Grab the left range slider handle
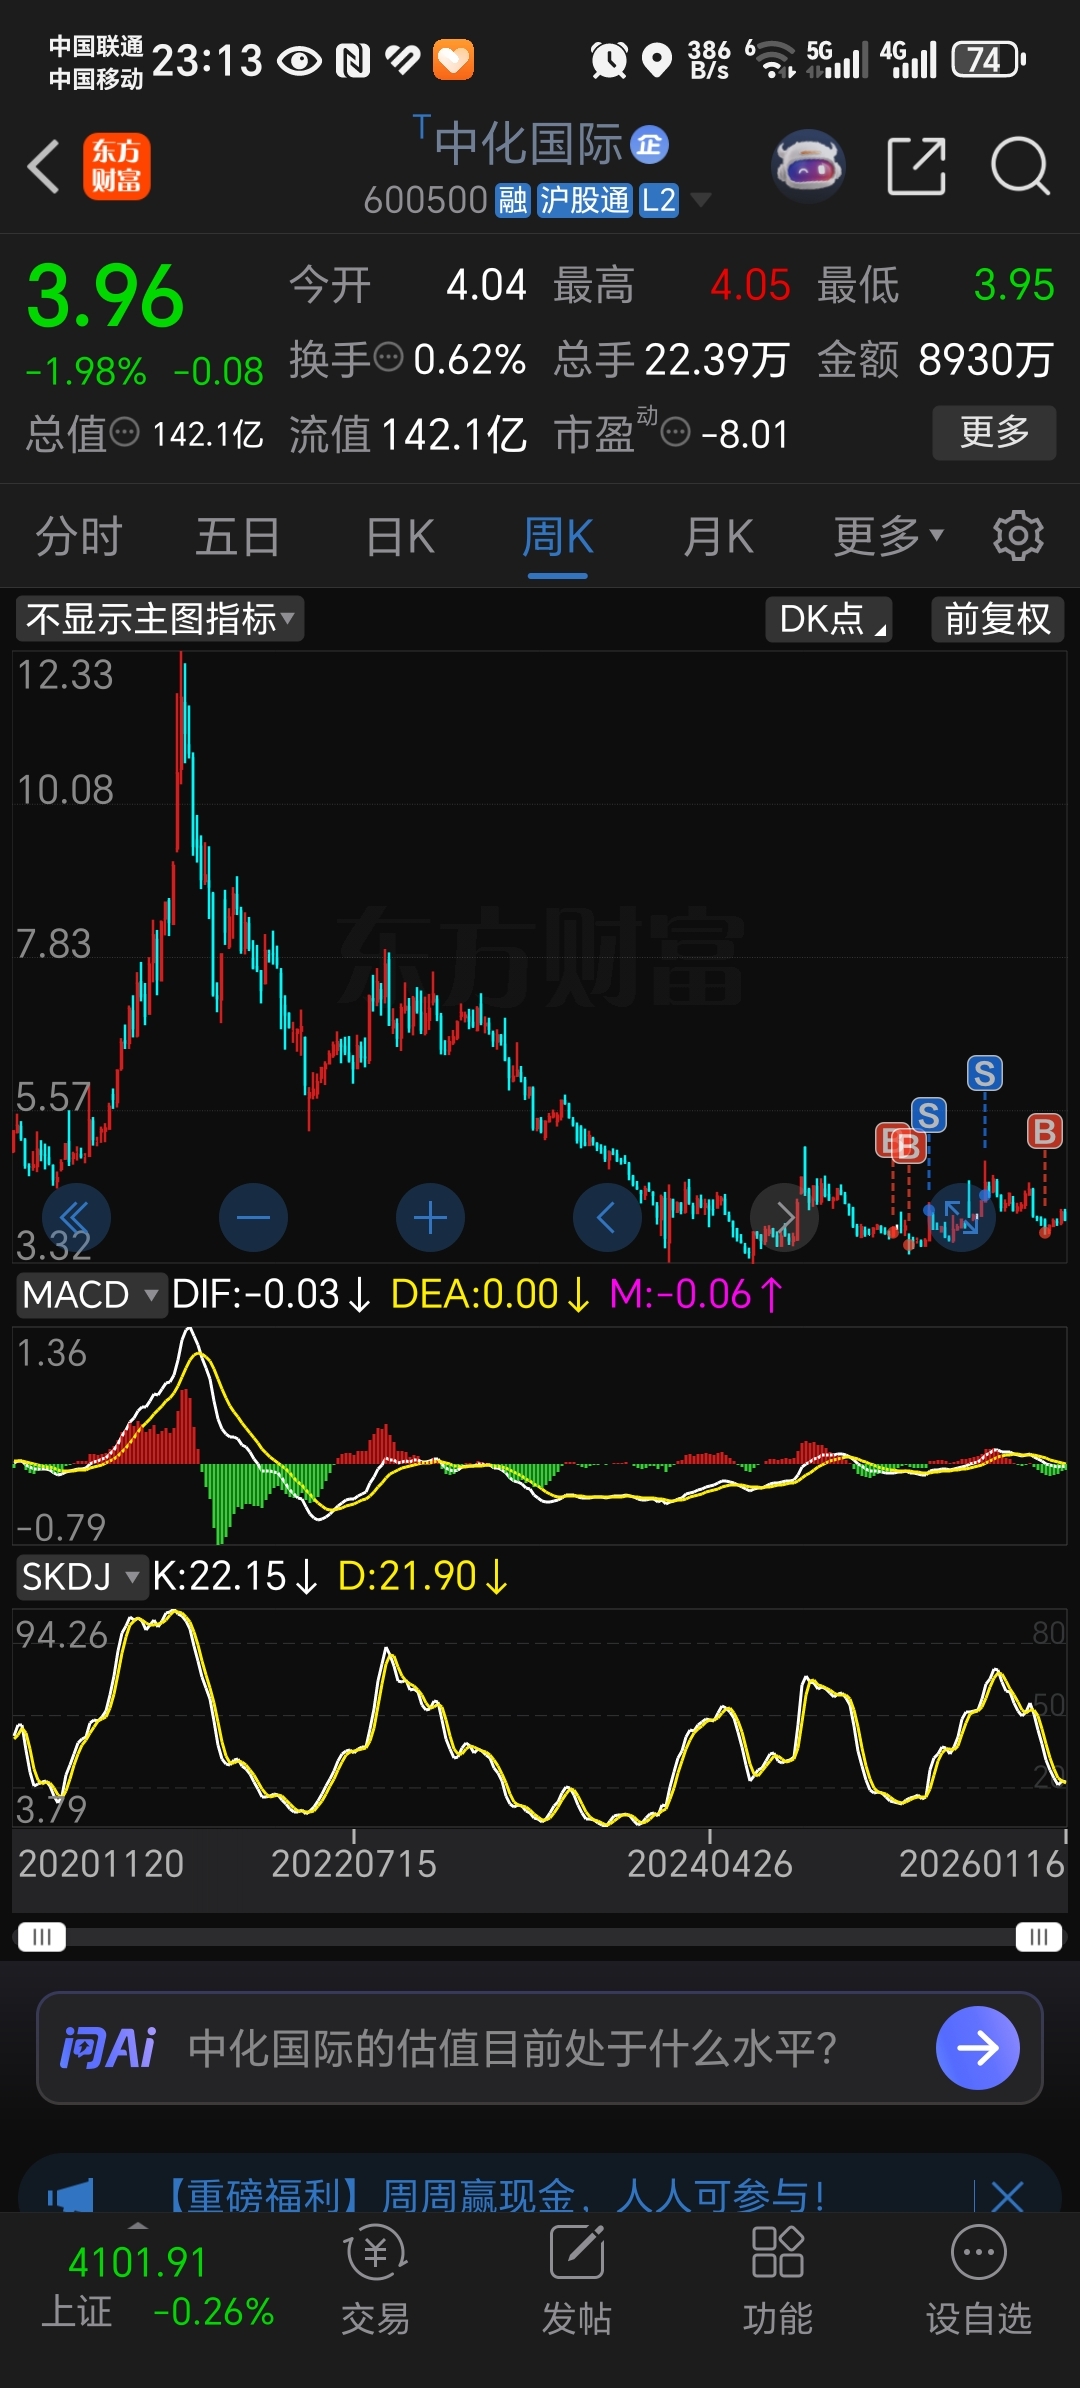 click(x=42, y=1937)
